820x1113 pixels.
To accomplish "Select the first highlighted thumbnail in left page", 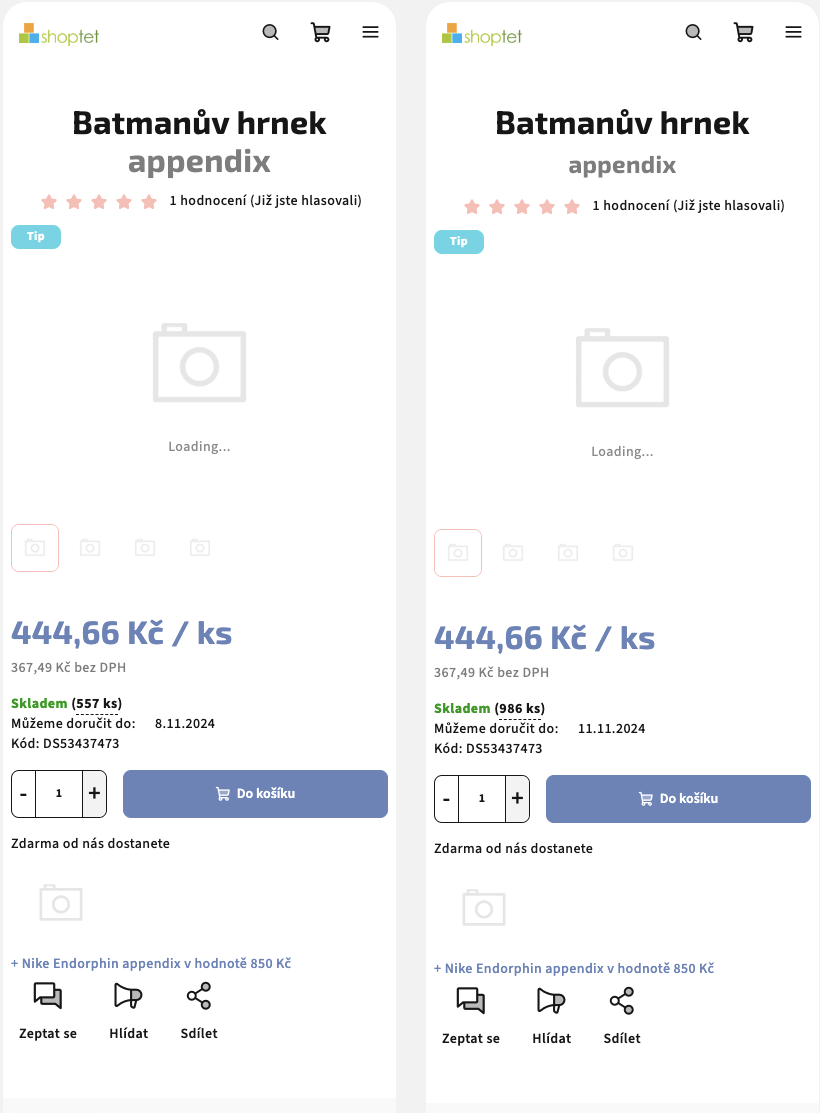I will 35,548.
